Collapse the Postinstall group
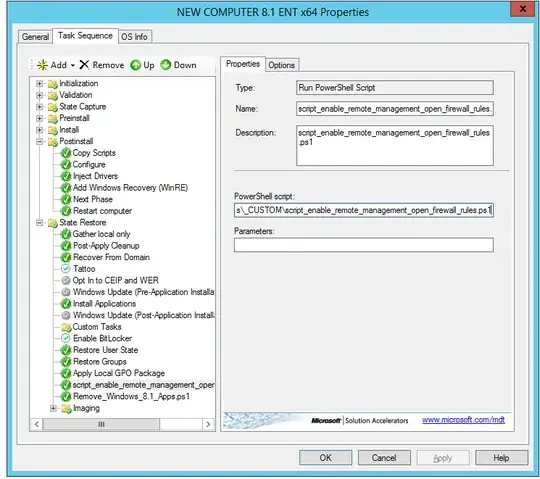This screenshot has height=479, width=540. pyautogui.click(x=40, y=141)
